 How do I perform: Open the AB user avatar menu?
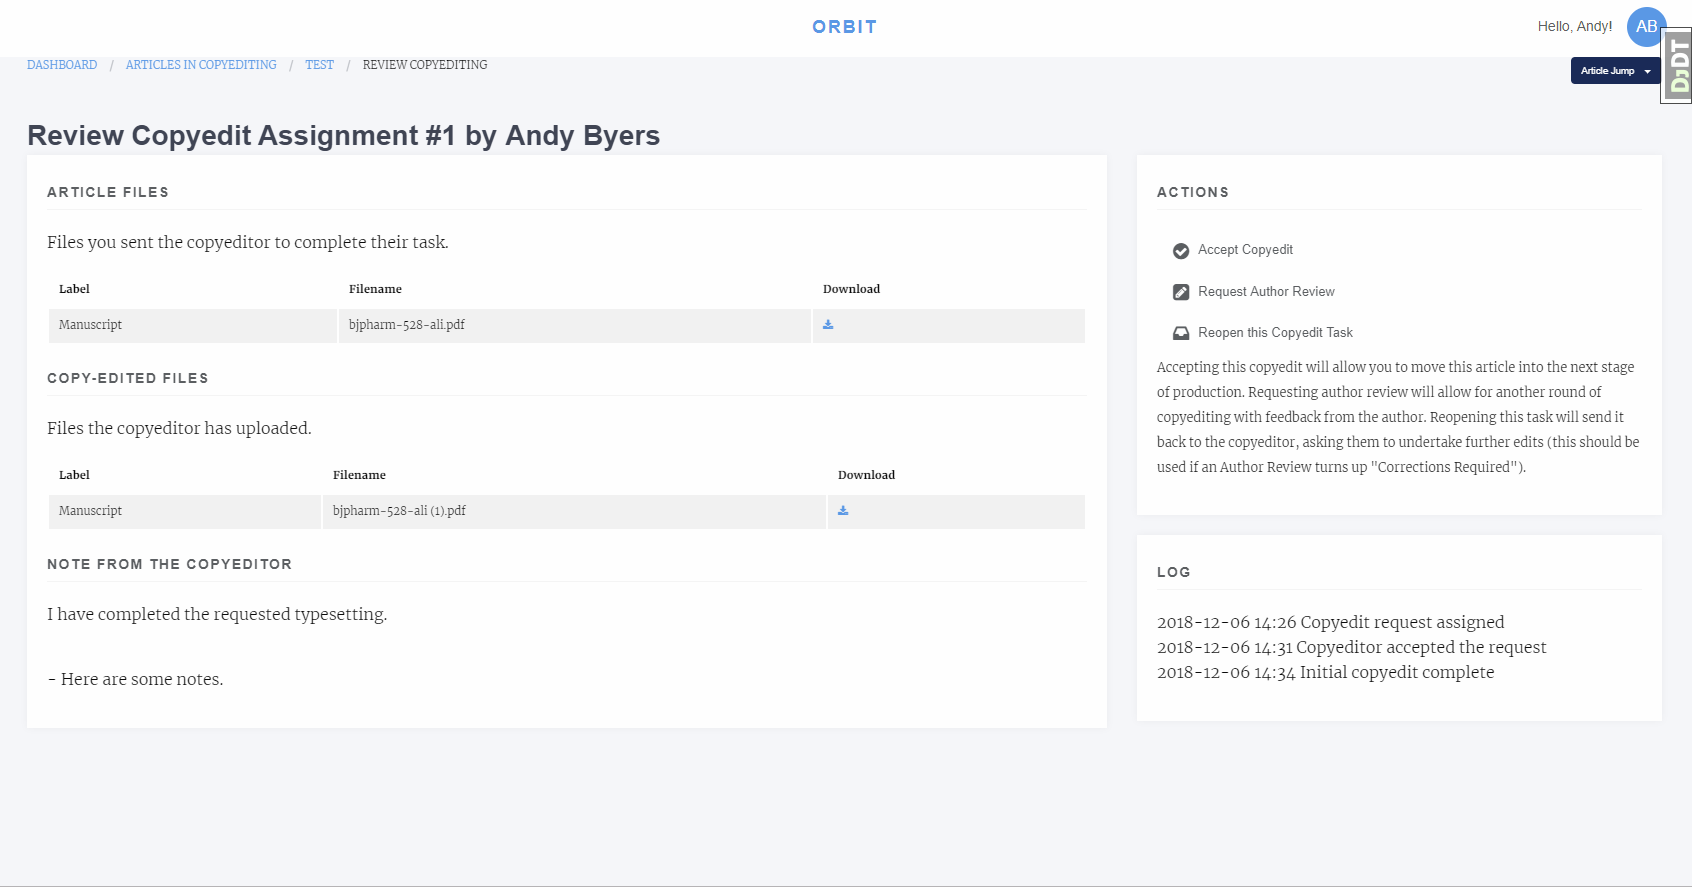pos(1645,27)
